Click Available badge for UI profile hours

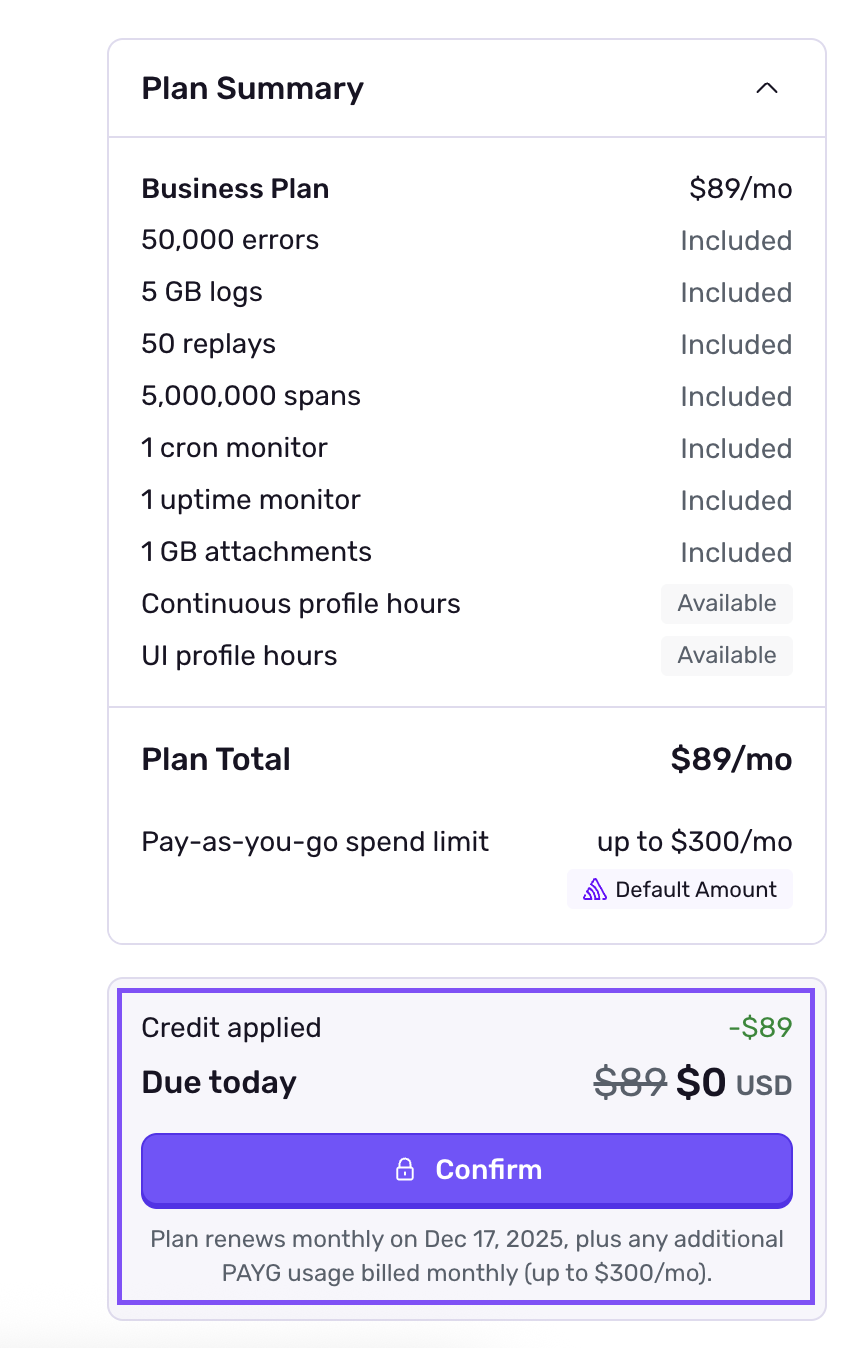pos(726,656)
